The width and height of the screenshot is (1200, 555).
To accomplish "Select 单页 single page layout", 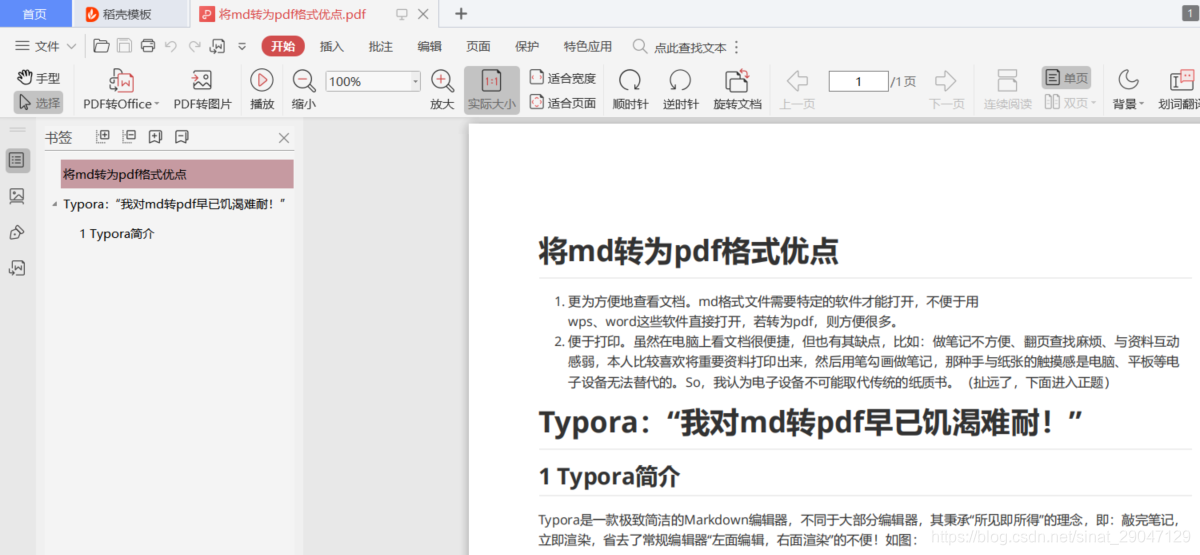I will coord(1066,78).
